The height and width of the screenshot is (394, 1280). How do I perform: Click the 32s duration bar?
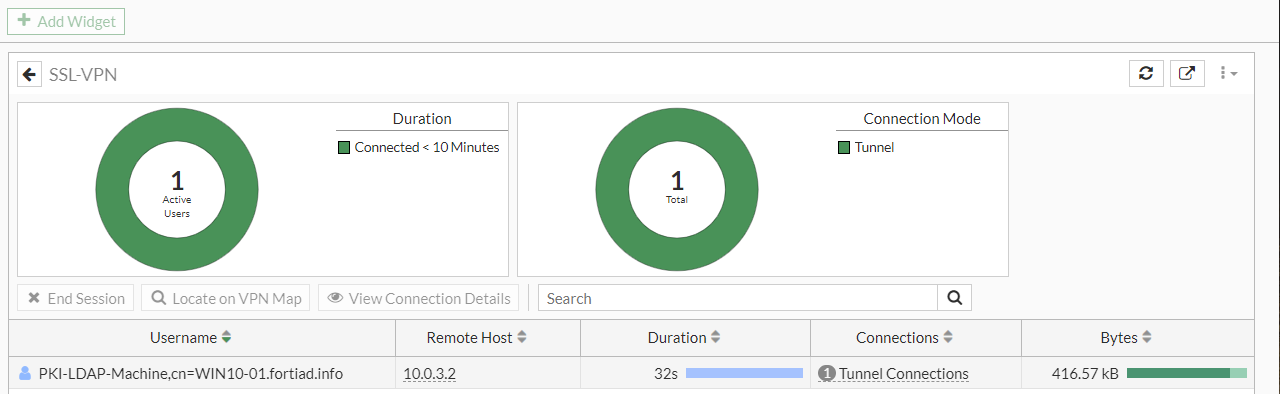(744, 373)
